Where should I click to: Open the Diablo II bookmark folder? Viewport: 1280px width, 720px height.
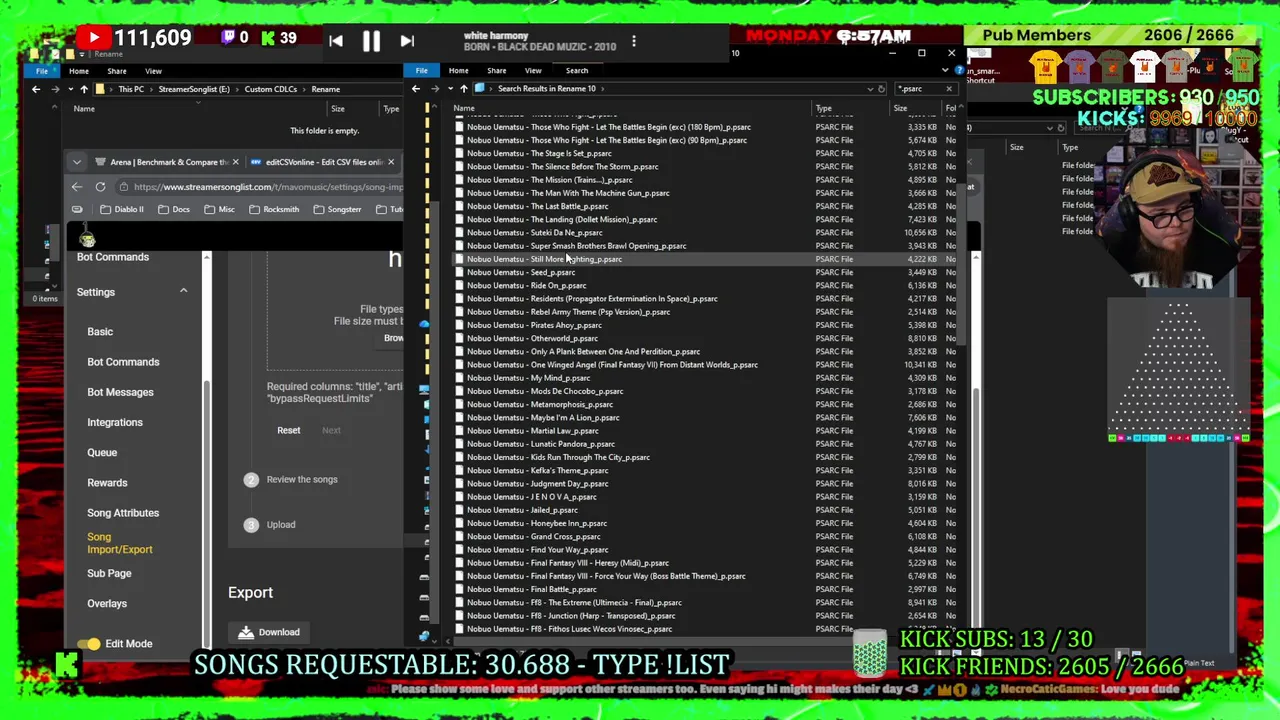[122, 209]
